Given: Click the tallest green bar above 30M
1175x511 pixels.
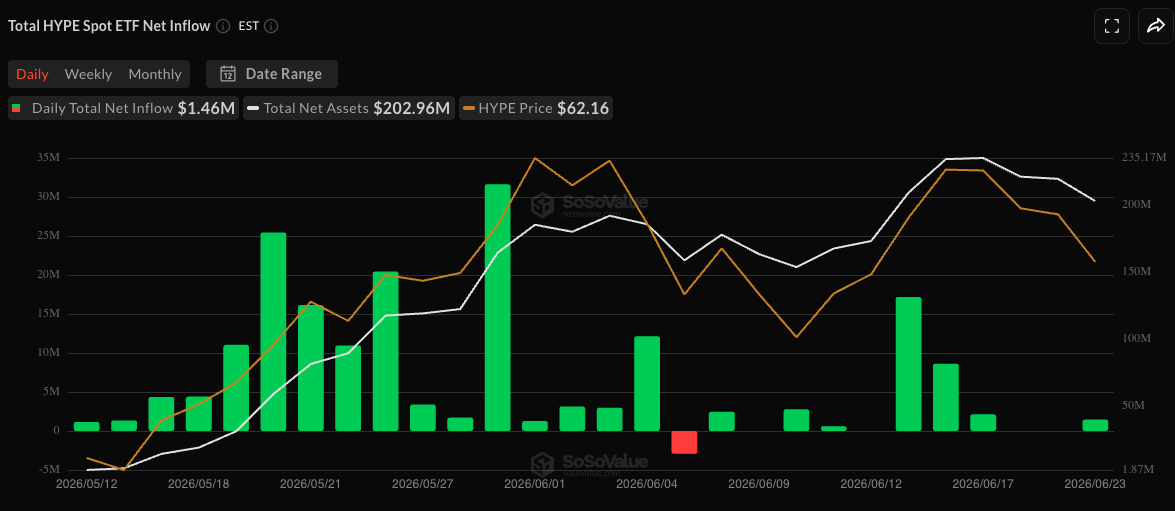Looking at the screenshot, I should pyautogui.click(x=498, y=307).
